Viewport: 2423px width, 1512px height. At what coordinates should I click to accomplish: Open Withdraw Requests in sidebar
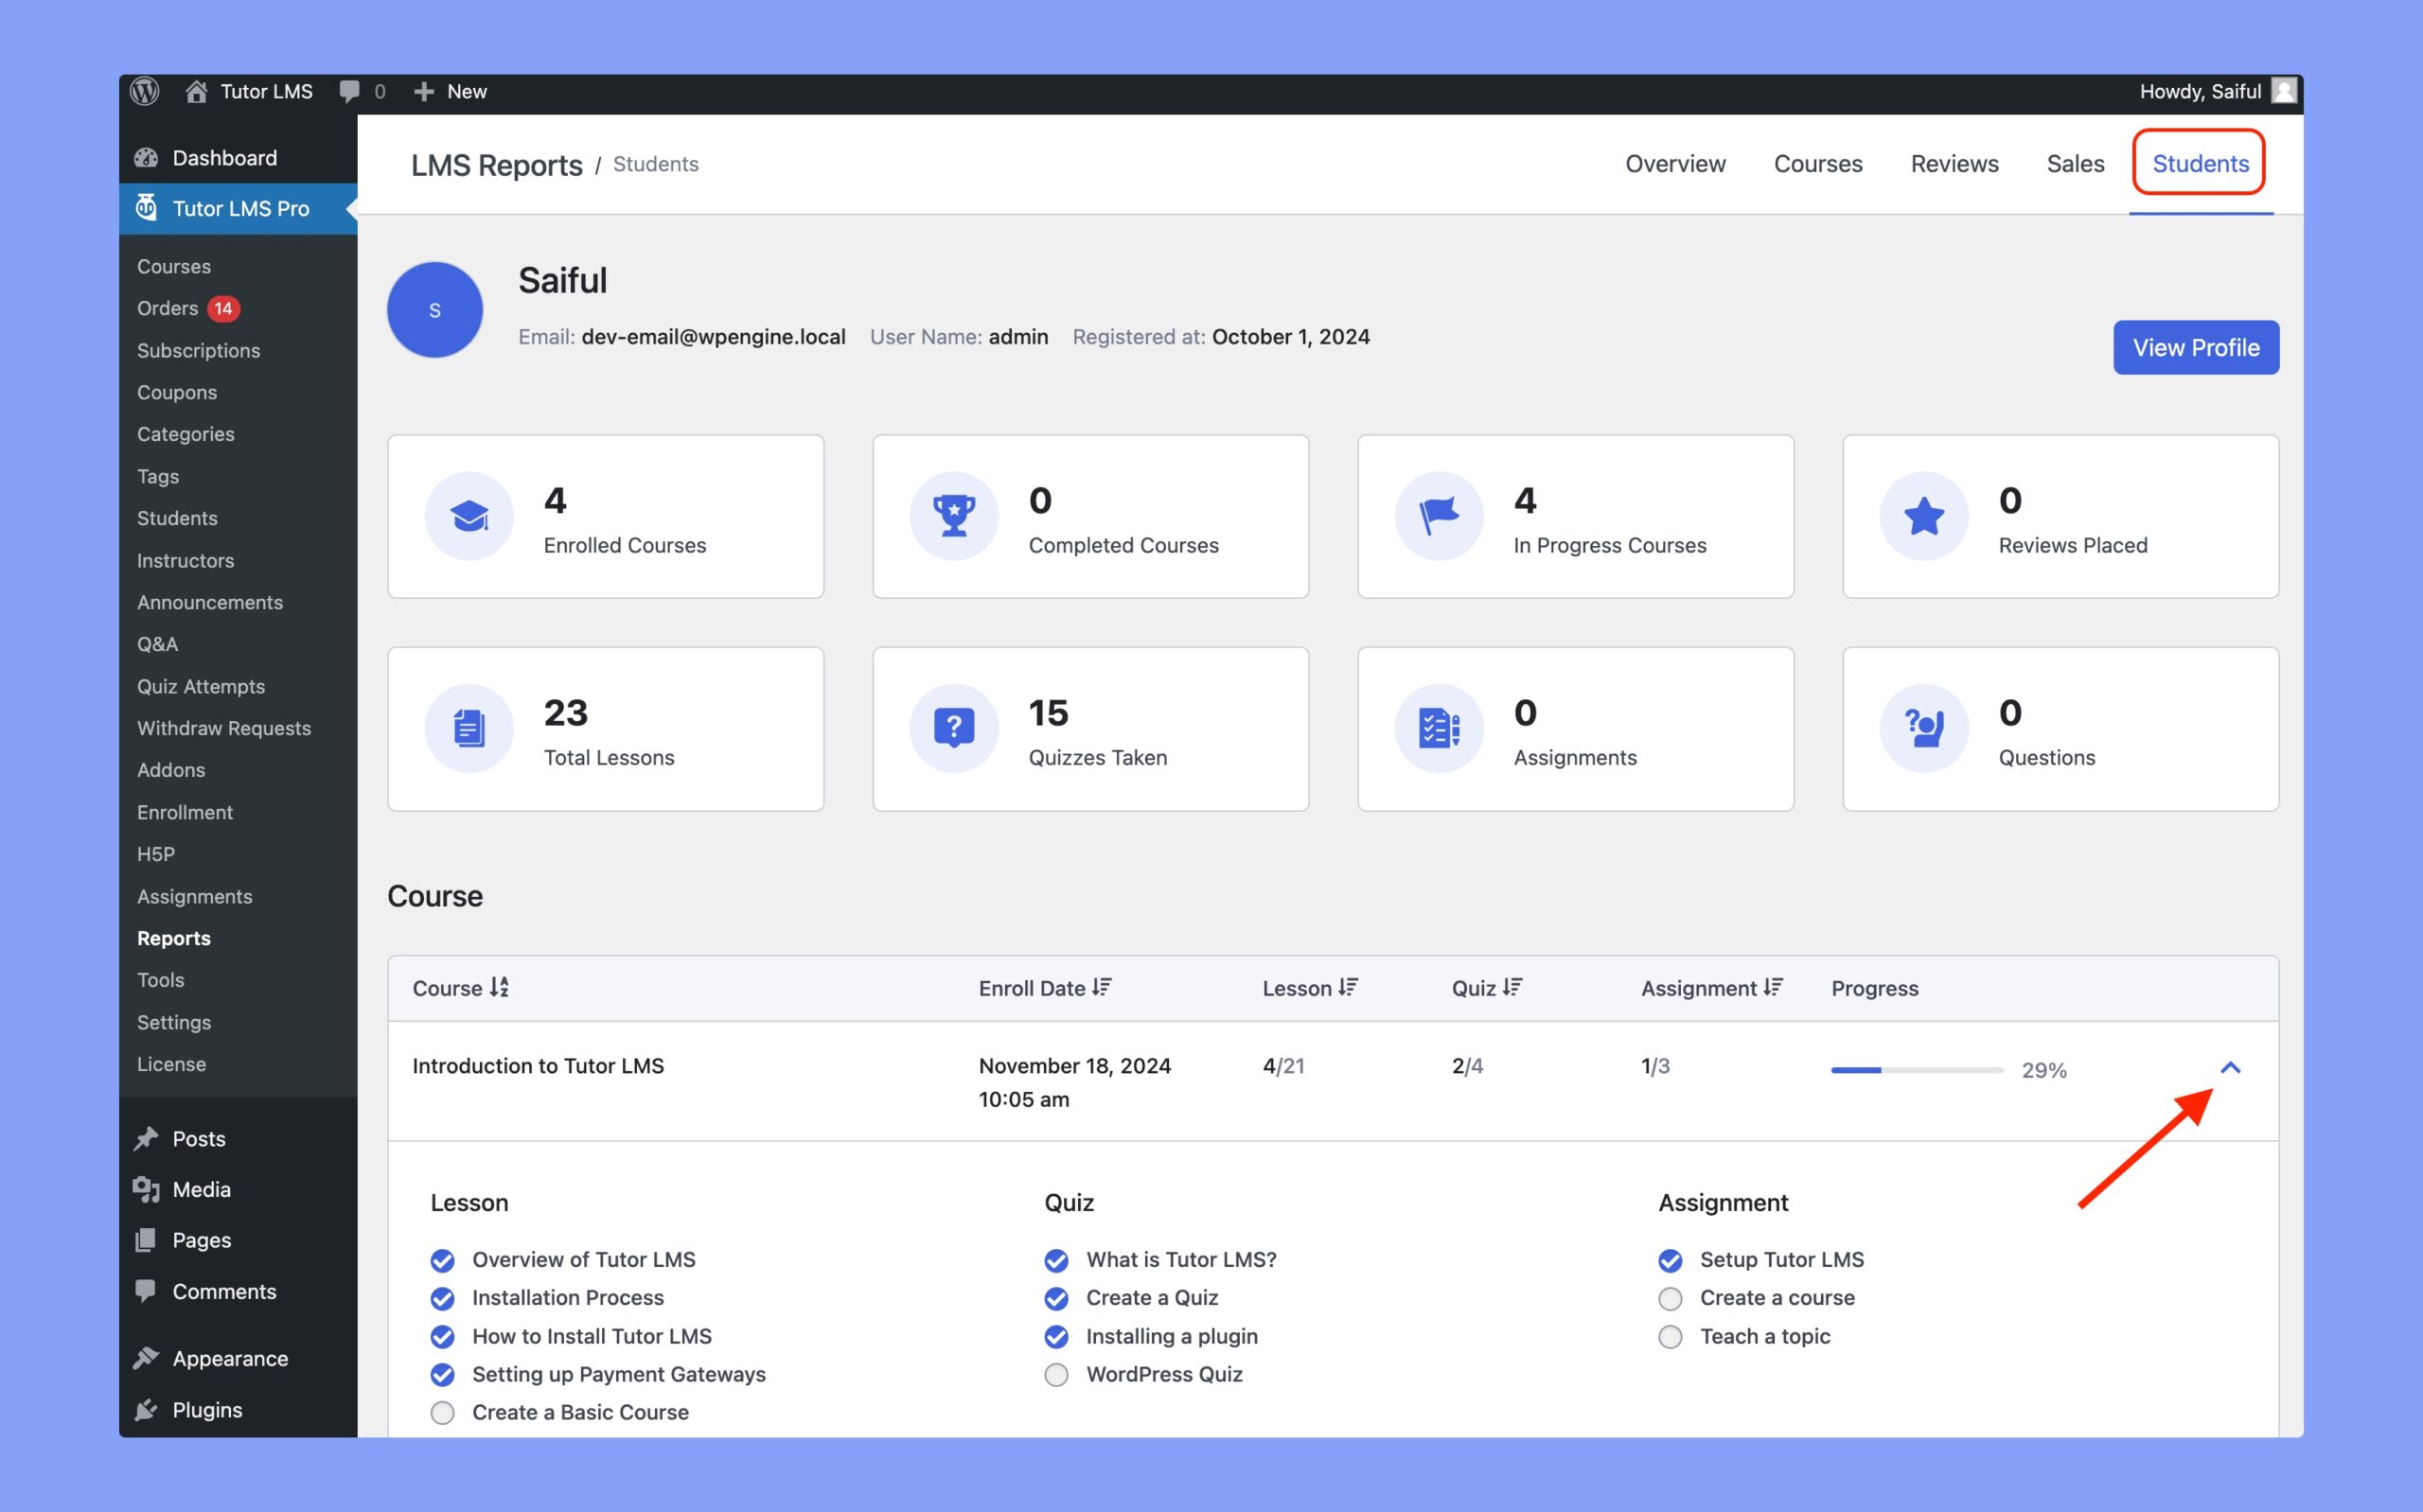tap(224, 728)
